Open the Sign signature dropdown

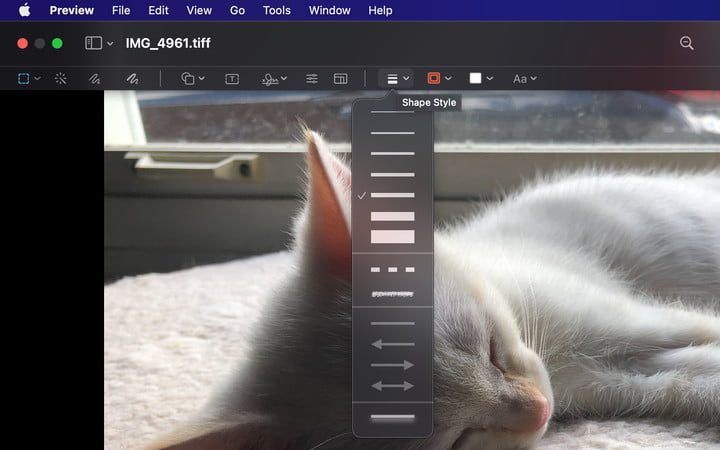click(274, 78)
